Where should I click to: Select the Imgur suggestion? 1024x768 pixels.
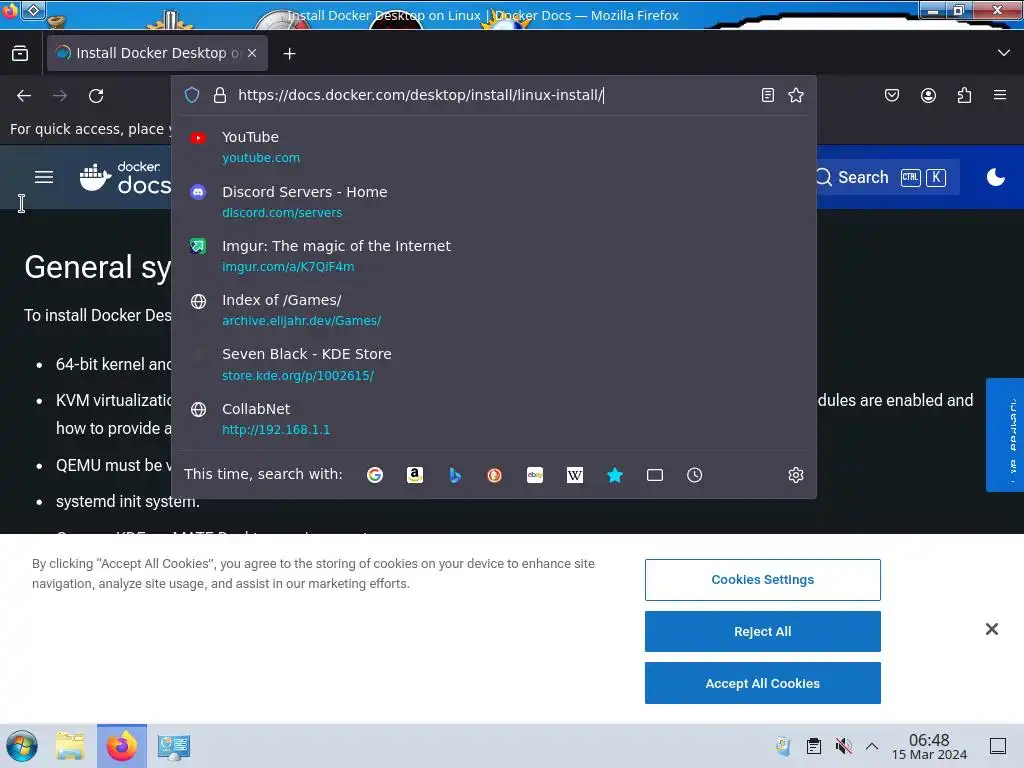(x=494, y=256)
